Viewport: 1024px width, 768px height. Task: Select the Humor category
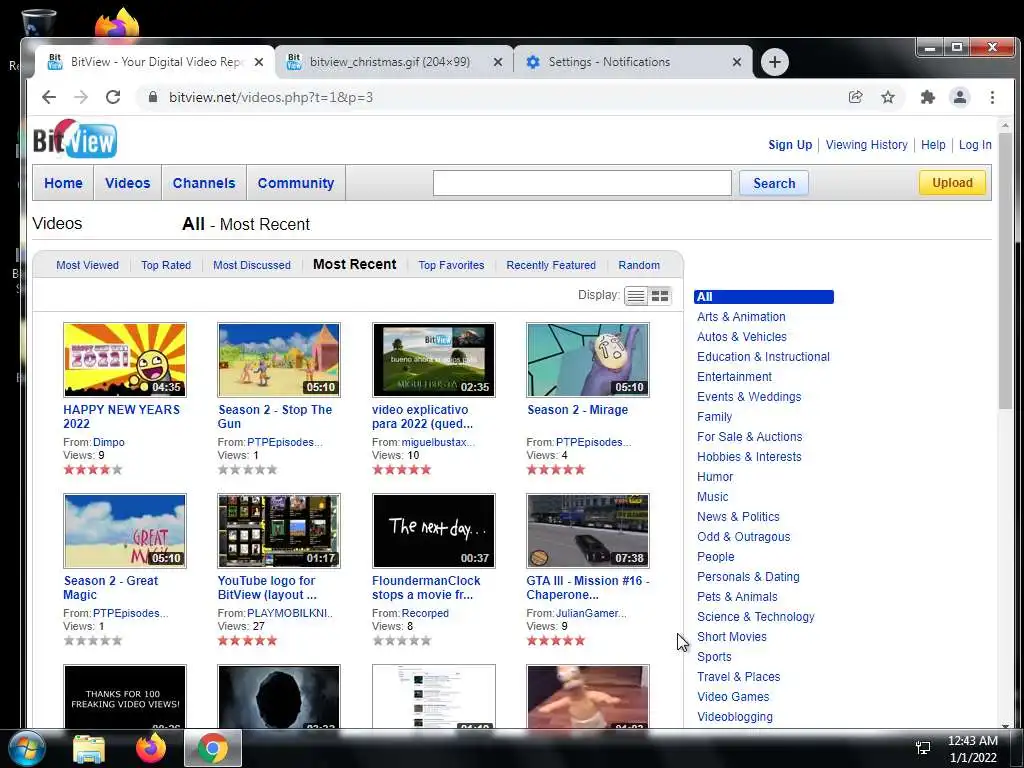click(715, 477)
